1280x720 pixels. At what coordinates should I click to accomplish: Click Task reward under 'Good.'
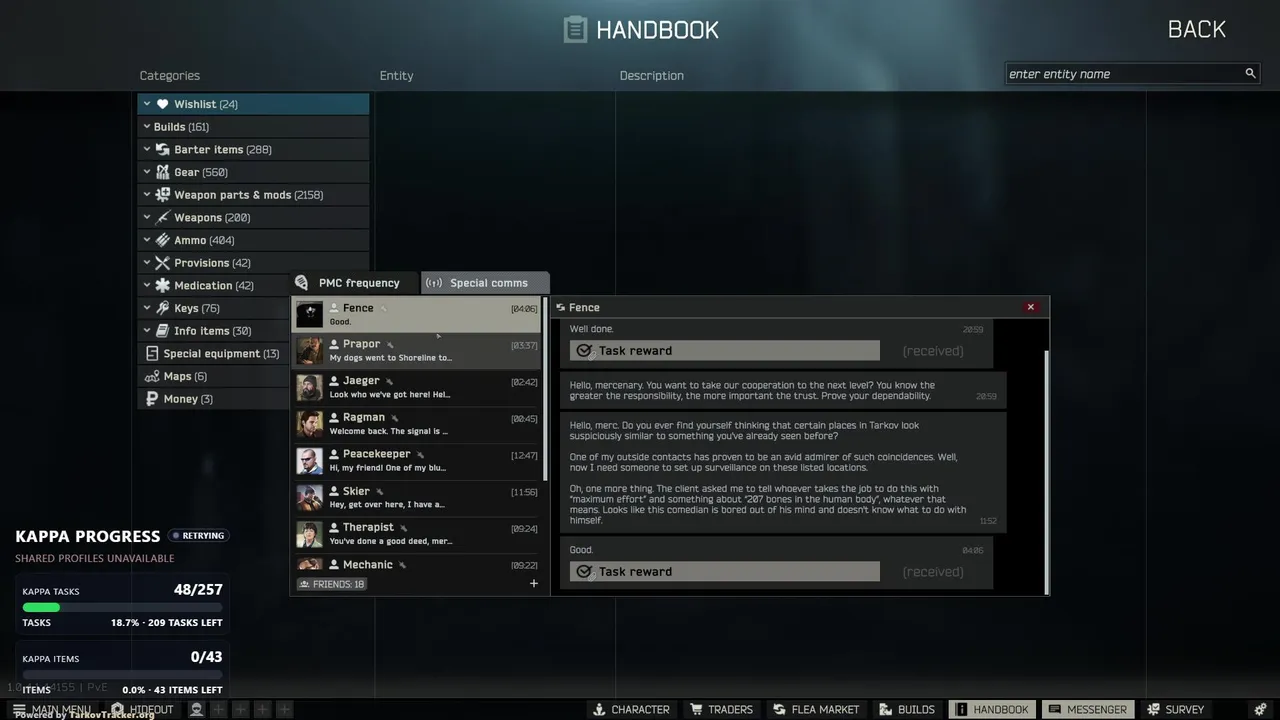[x=725, y=572]
